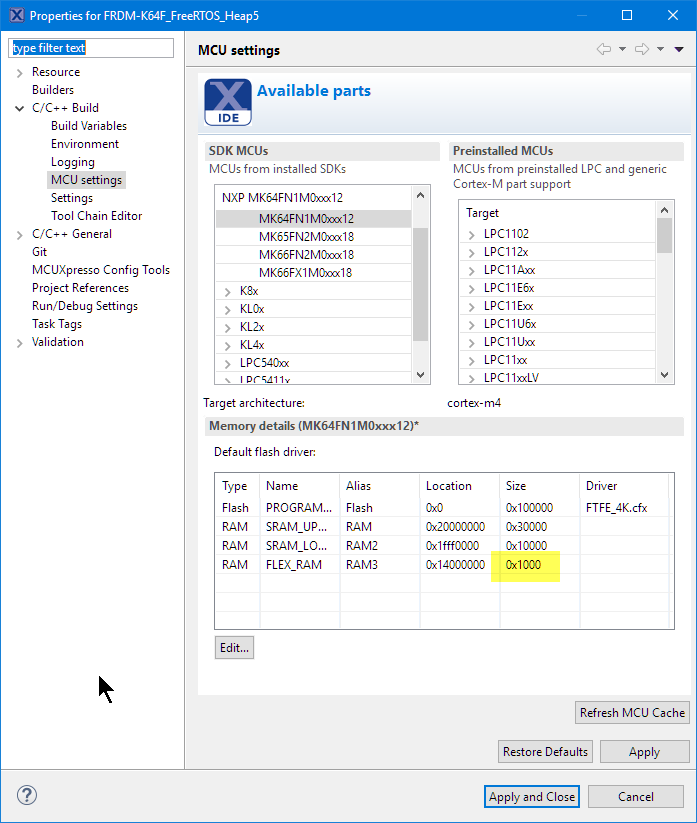The image size is (697, 823).
Task: Open the back history dropdown arrow
Action: coord(622,49)
